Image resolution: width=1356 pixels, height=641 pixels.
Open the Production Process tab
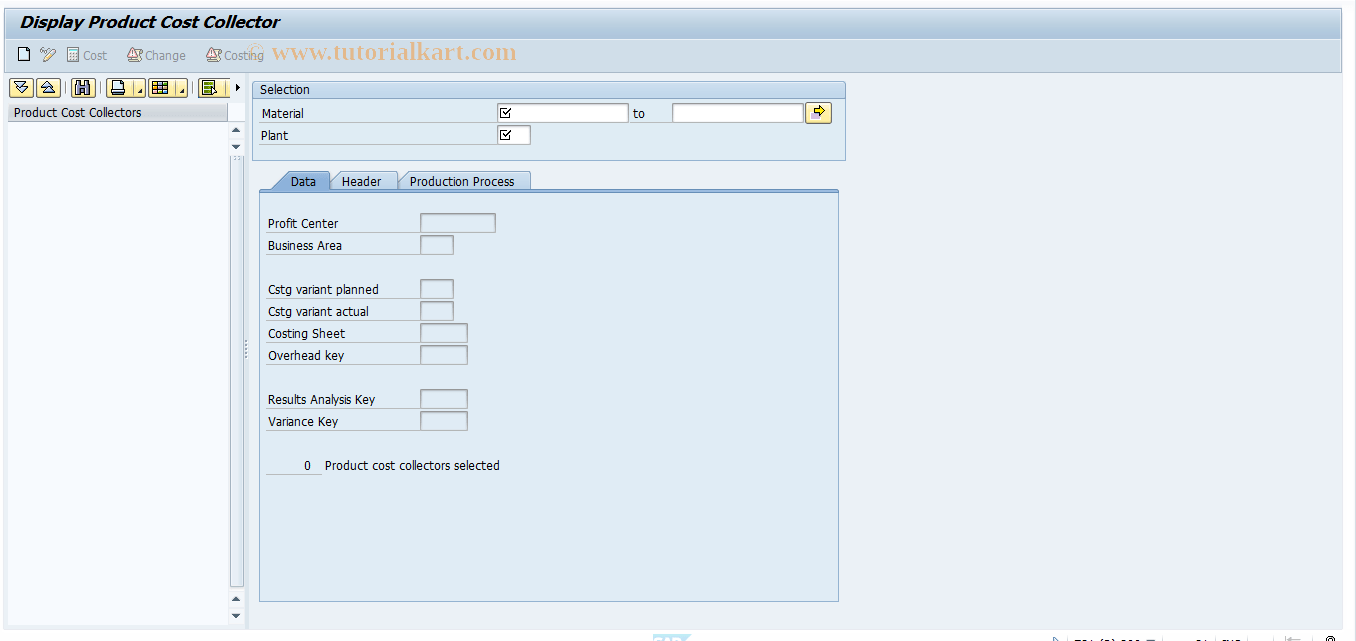point(465,181)
